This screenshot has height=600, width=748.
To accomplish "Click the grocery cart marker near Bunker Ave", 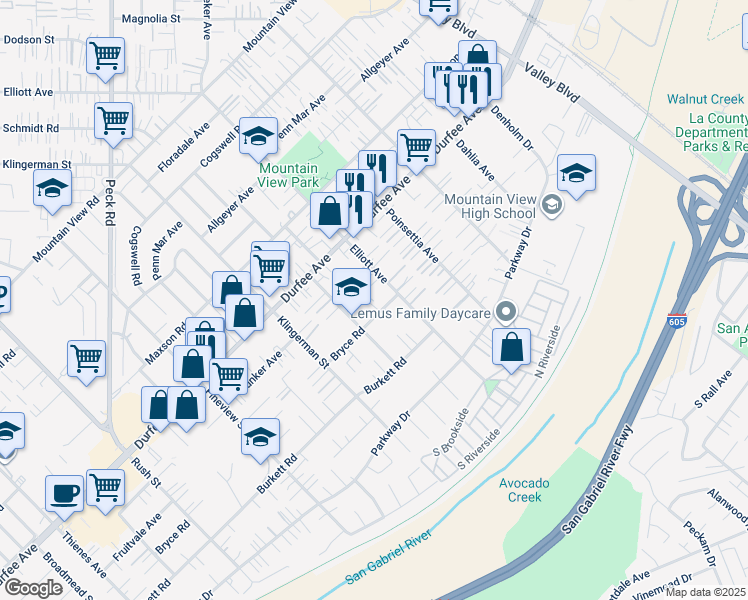I will (x=229, y=379).
